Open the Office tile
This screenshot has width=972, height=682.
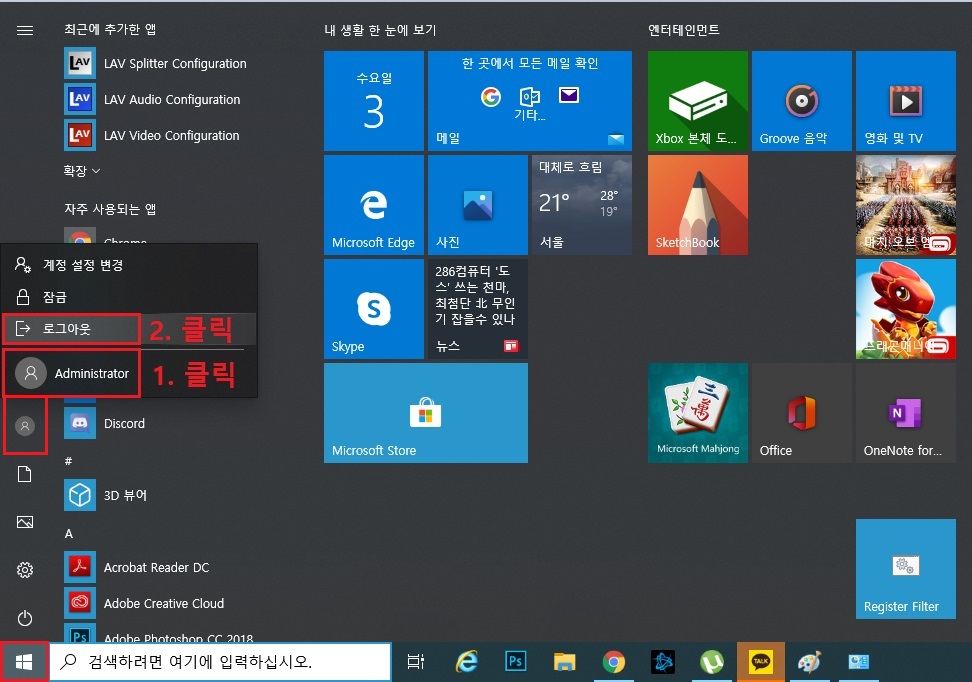tap(802, 413)
